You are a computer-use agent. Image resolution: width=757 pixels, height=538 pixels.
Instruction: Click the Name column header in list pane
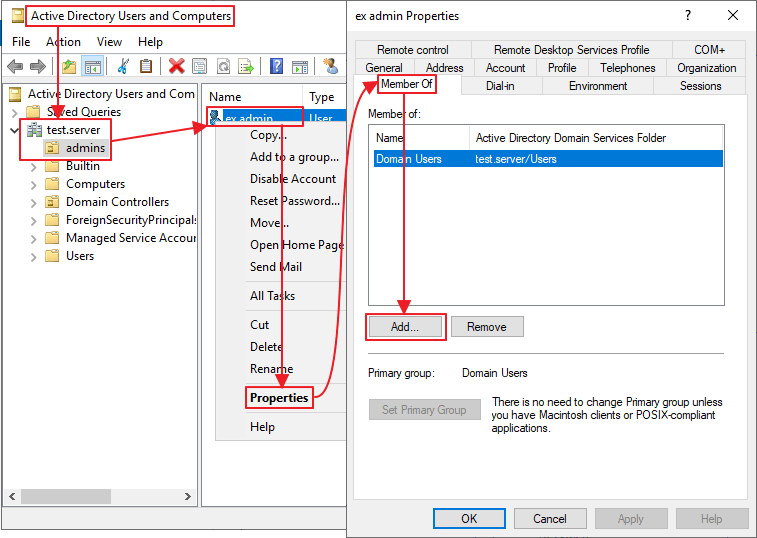(252, 97)
